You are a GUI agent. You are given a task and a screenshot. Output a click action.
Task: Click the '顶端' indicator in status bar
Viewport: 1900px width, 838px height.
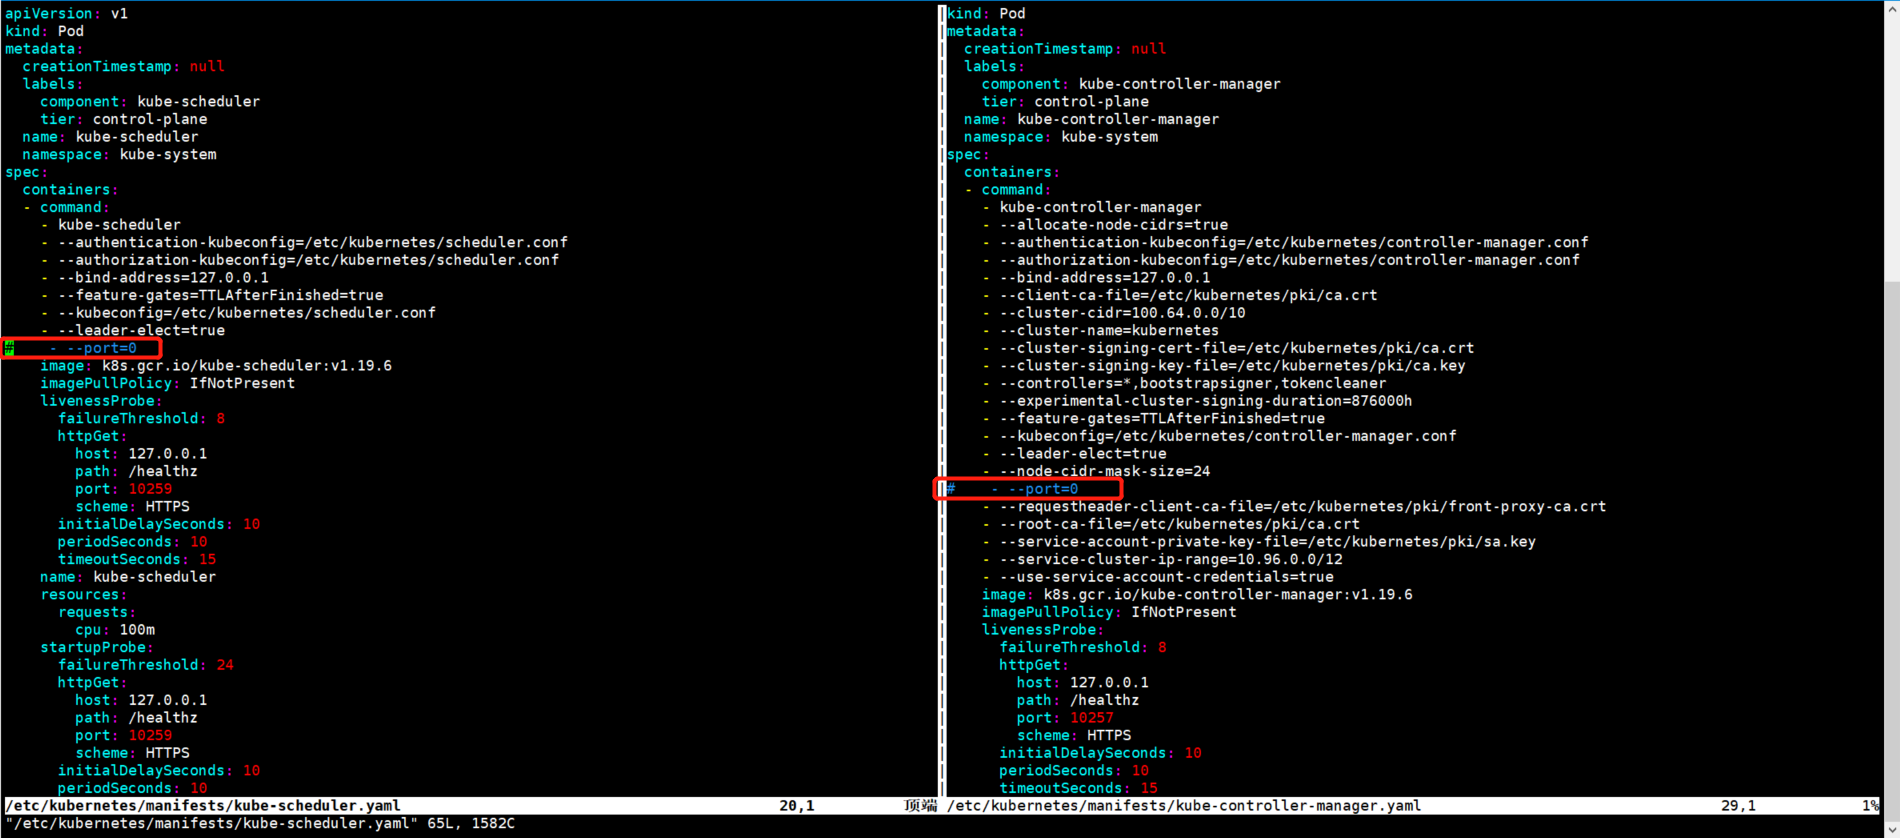point(920,805)
